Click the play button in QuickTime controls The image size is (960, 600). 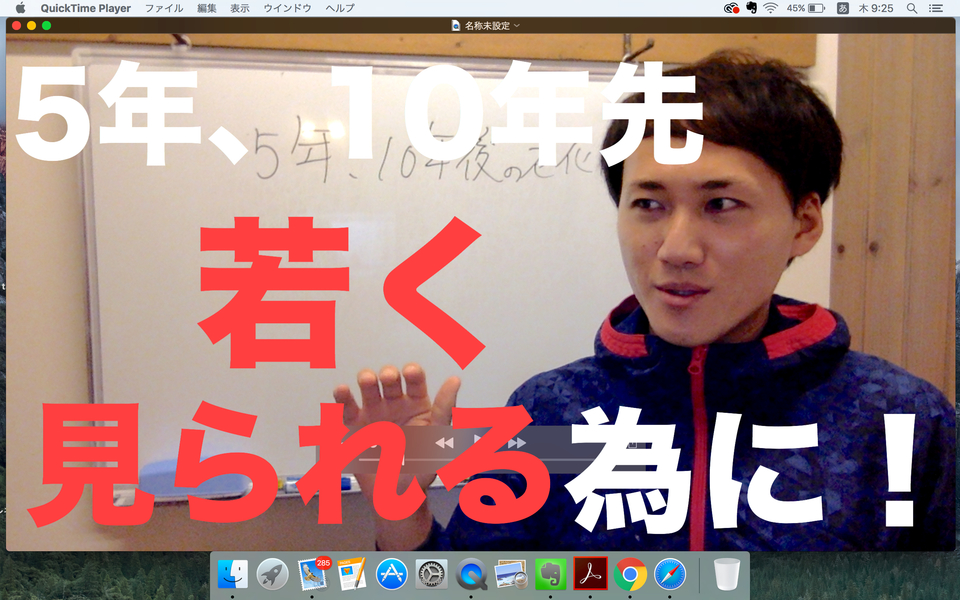[479, 441]
